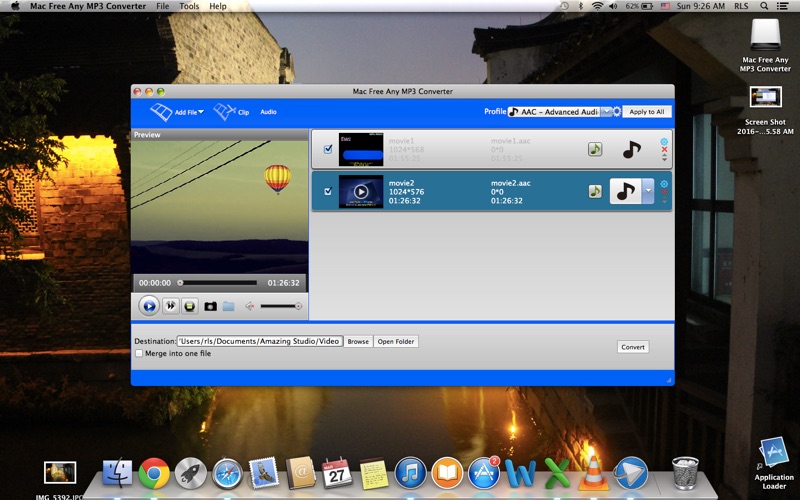
Task: Open Google Chrome from the Dock
Action: coord(154,472)
